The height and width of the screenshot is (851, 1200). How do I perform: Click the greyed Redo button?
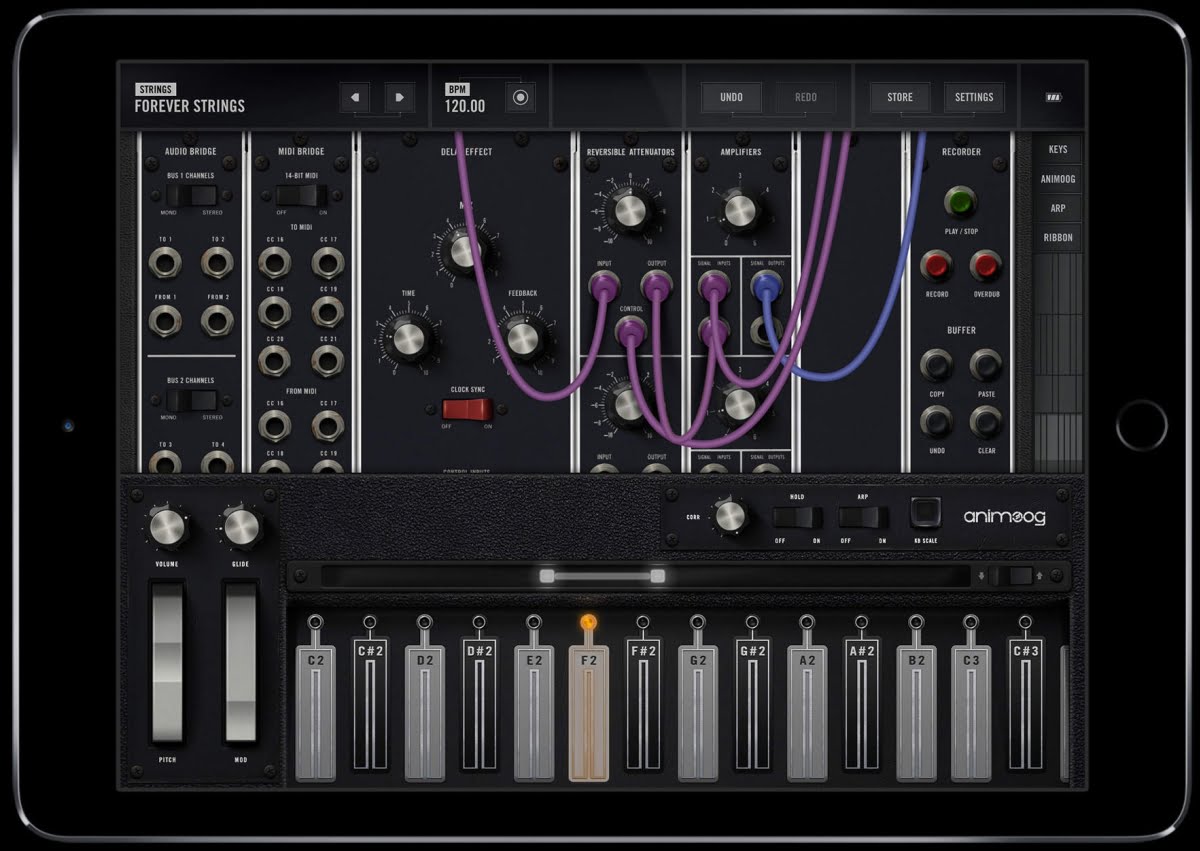[806, 97]
